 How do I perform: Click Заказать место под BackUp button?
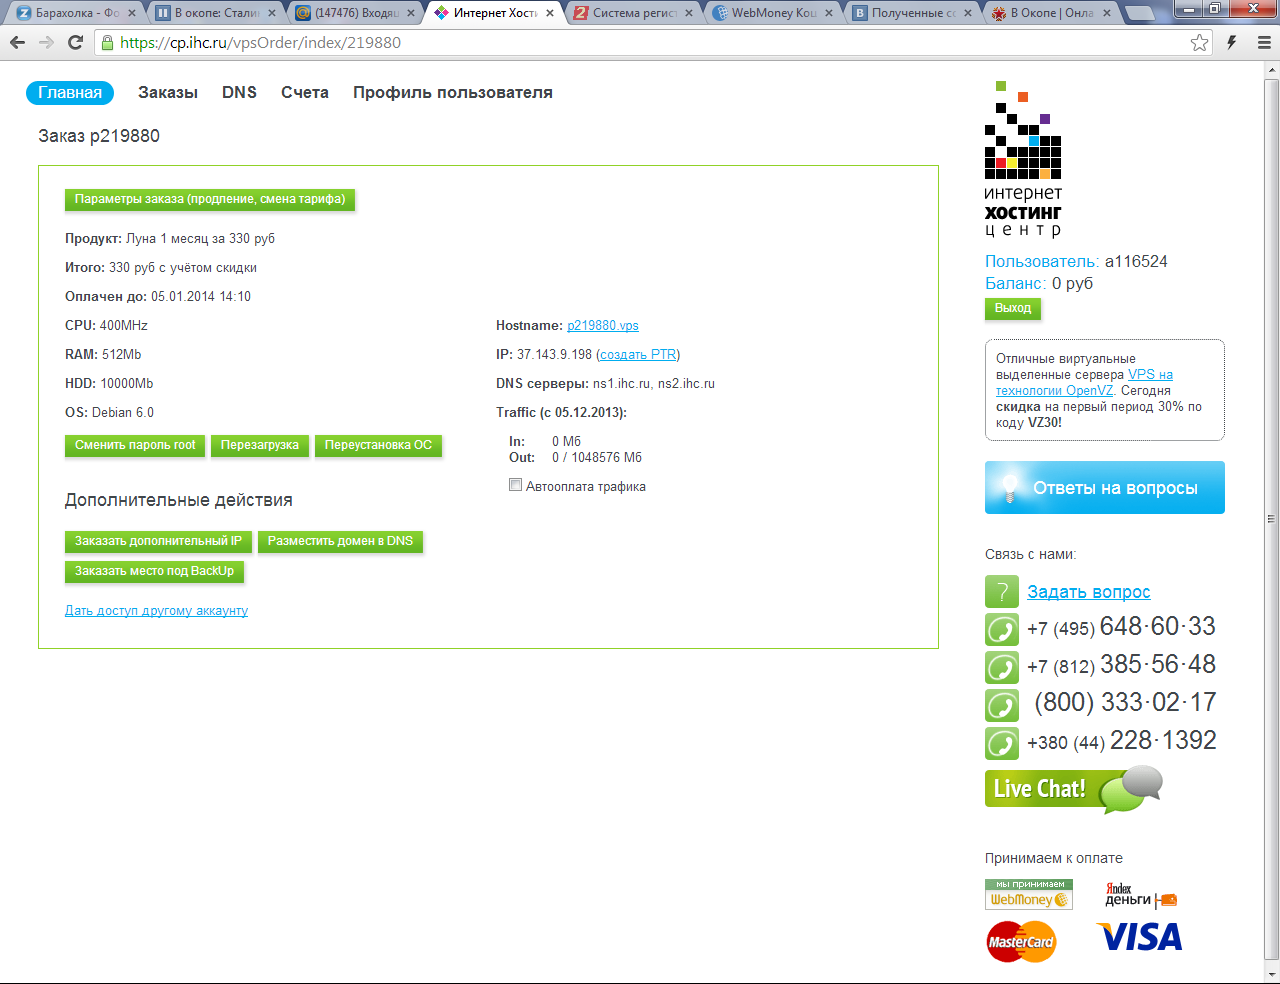coord(154,571)
